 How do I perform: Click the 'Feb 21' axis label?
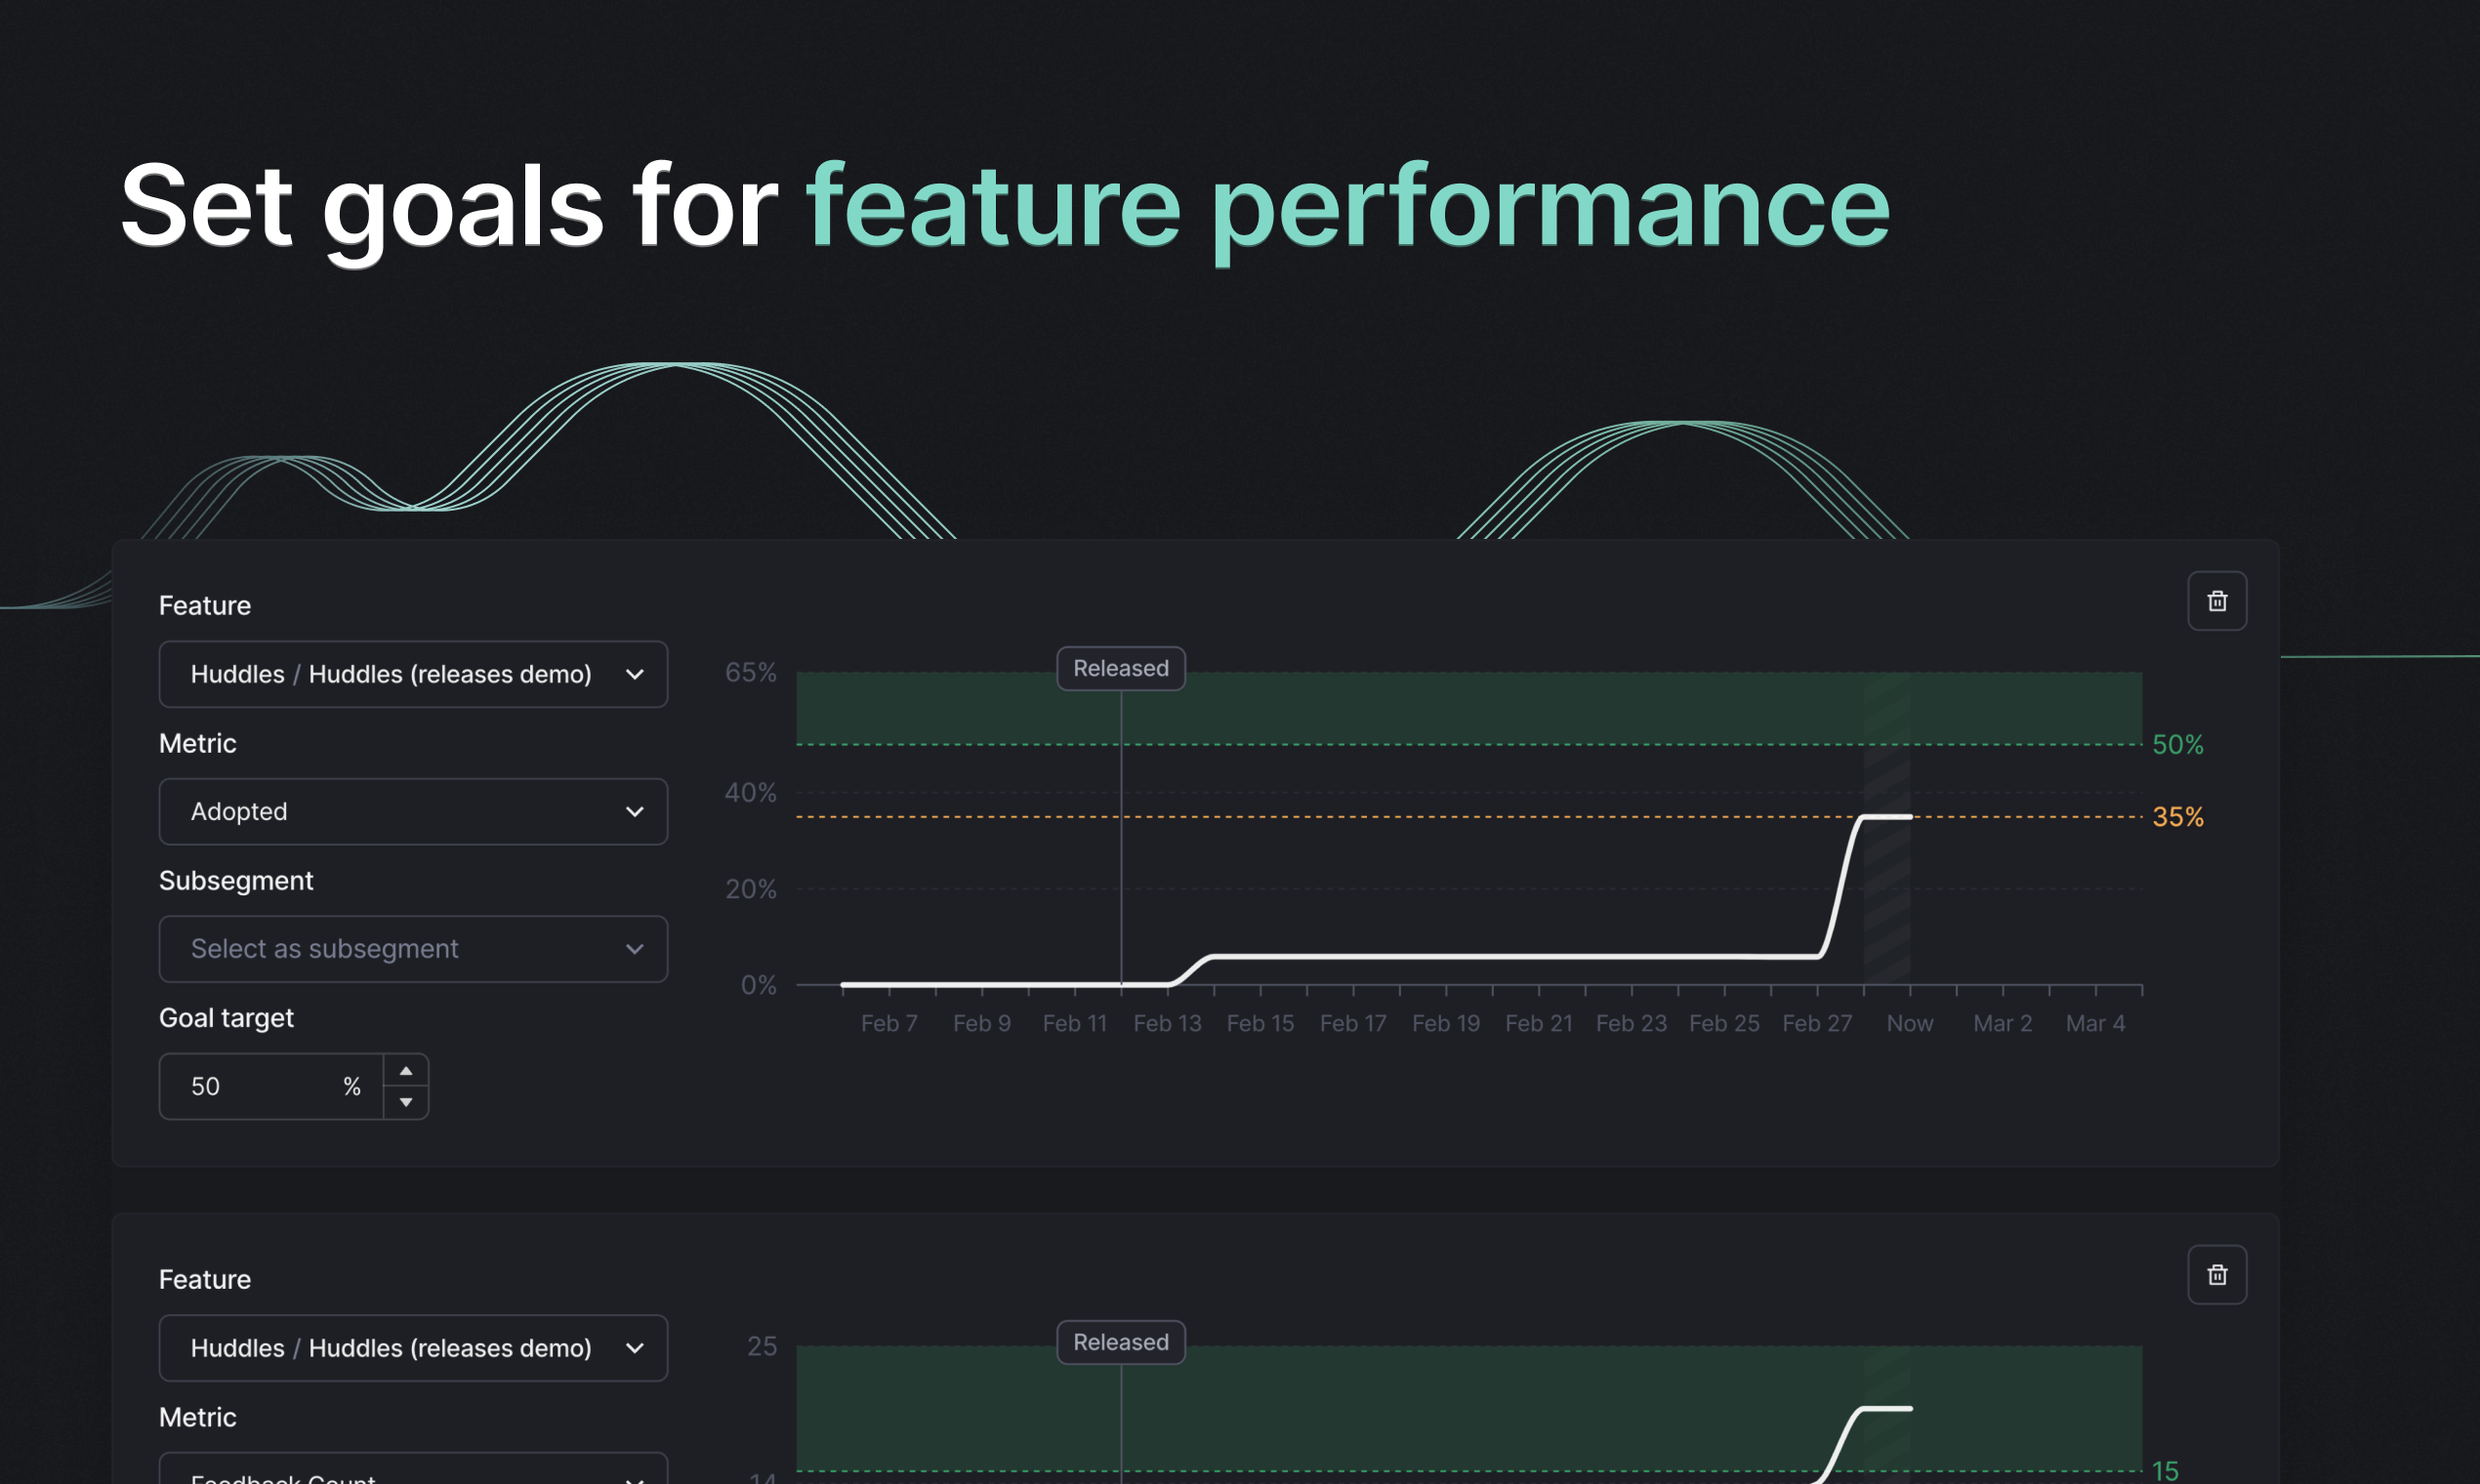pyautogui.click(x=1539, y=1023)
